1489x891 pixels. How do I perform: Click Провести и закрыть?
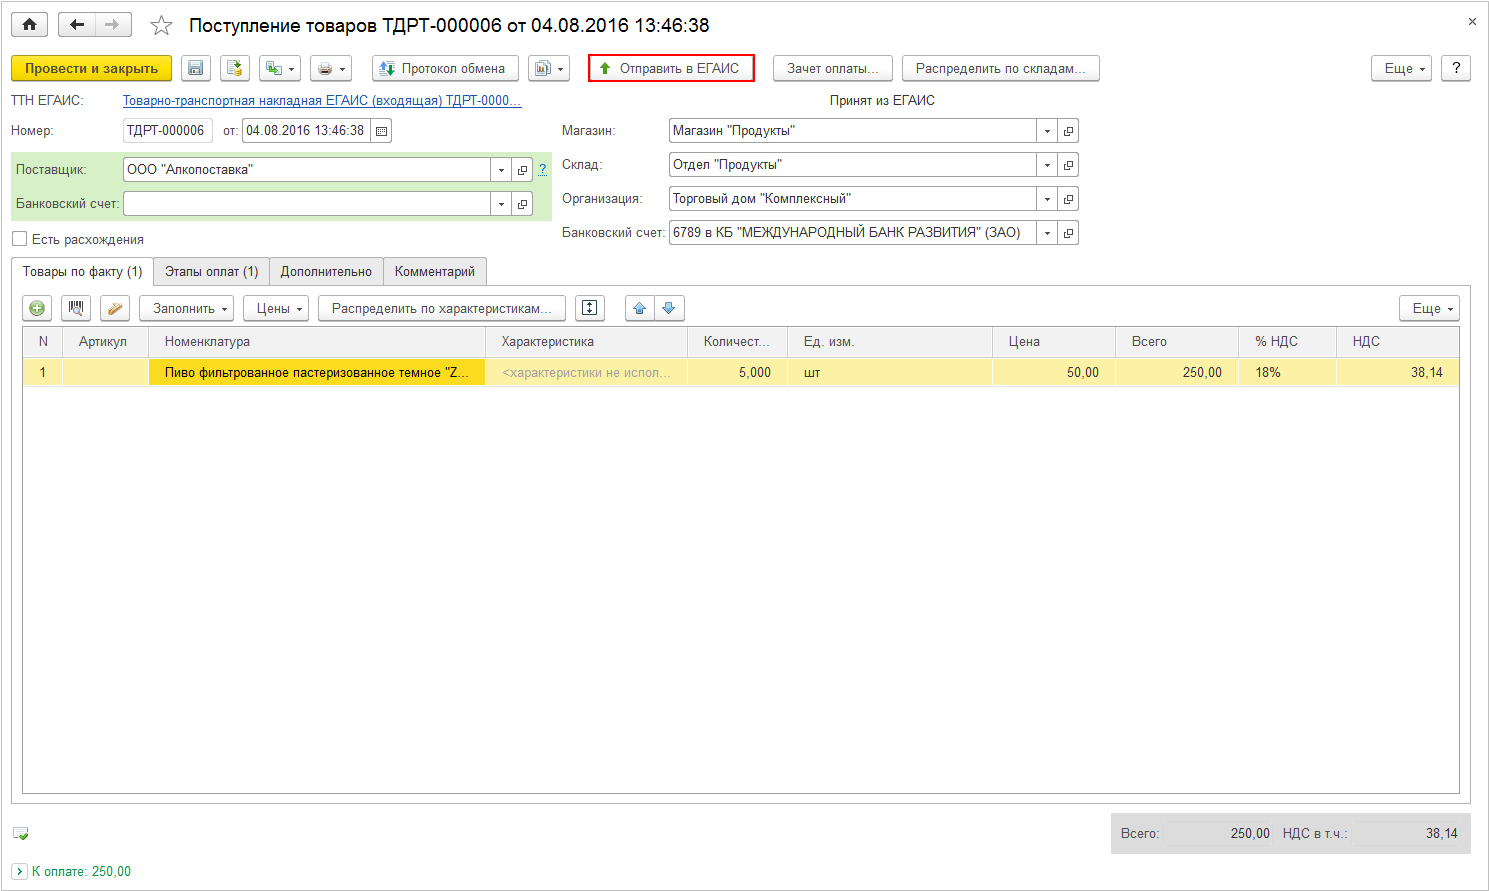coord(91,68)
